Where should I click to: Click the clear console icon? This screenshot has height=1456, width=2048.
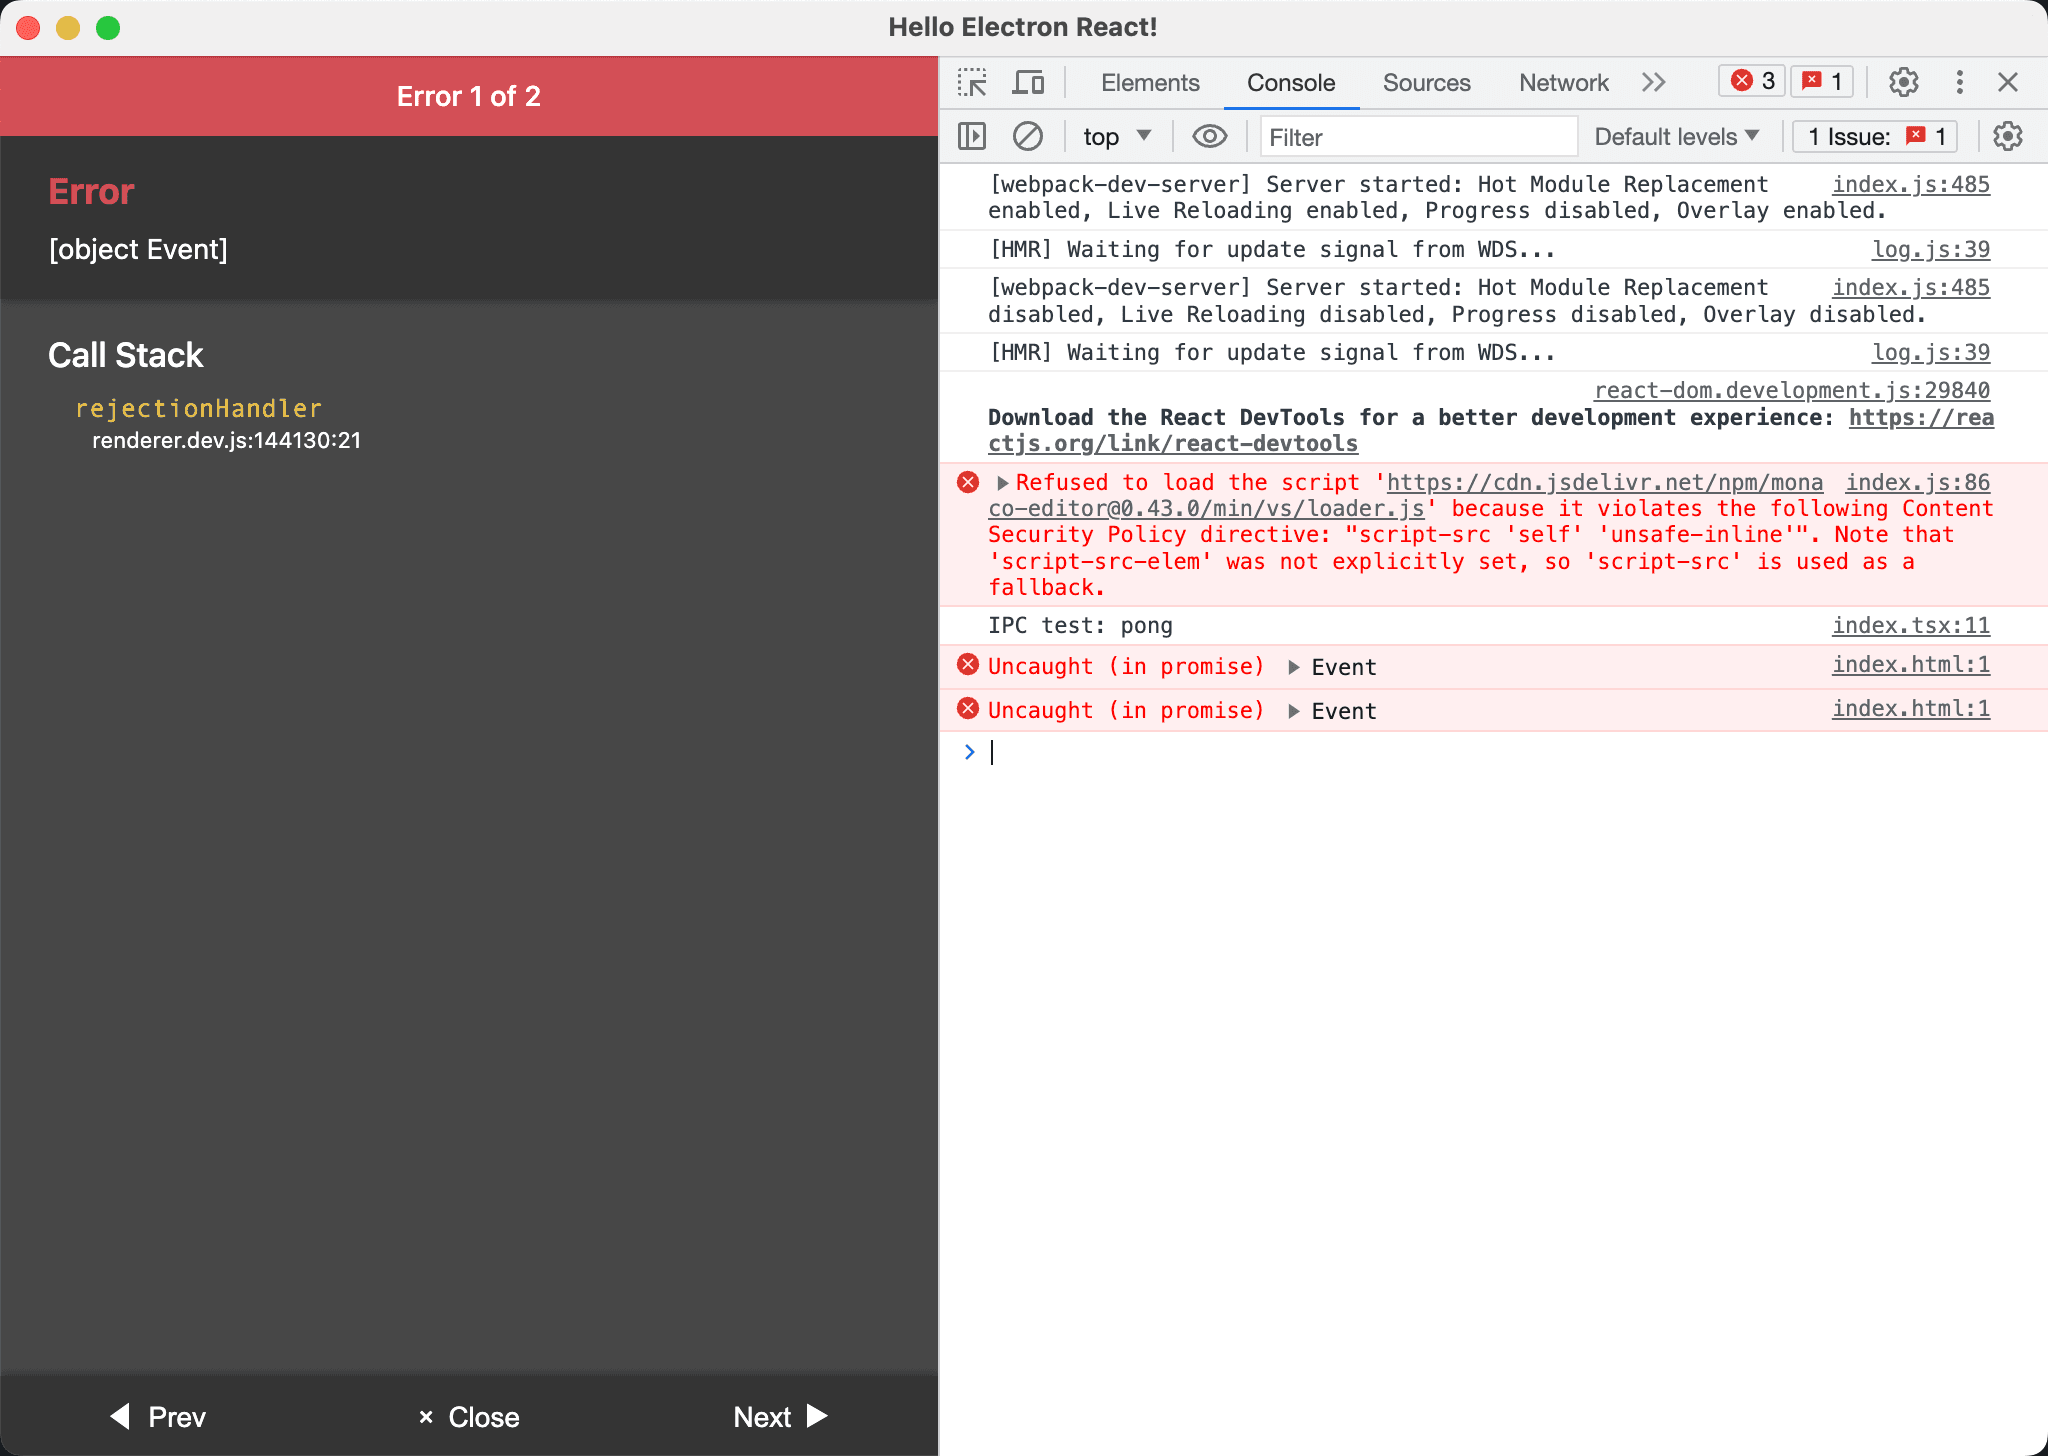point(1028,136)
